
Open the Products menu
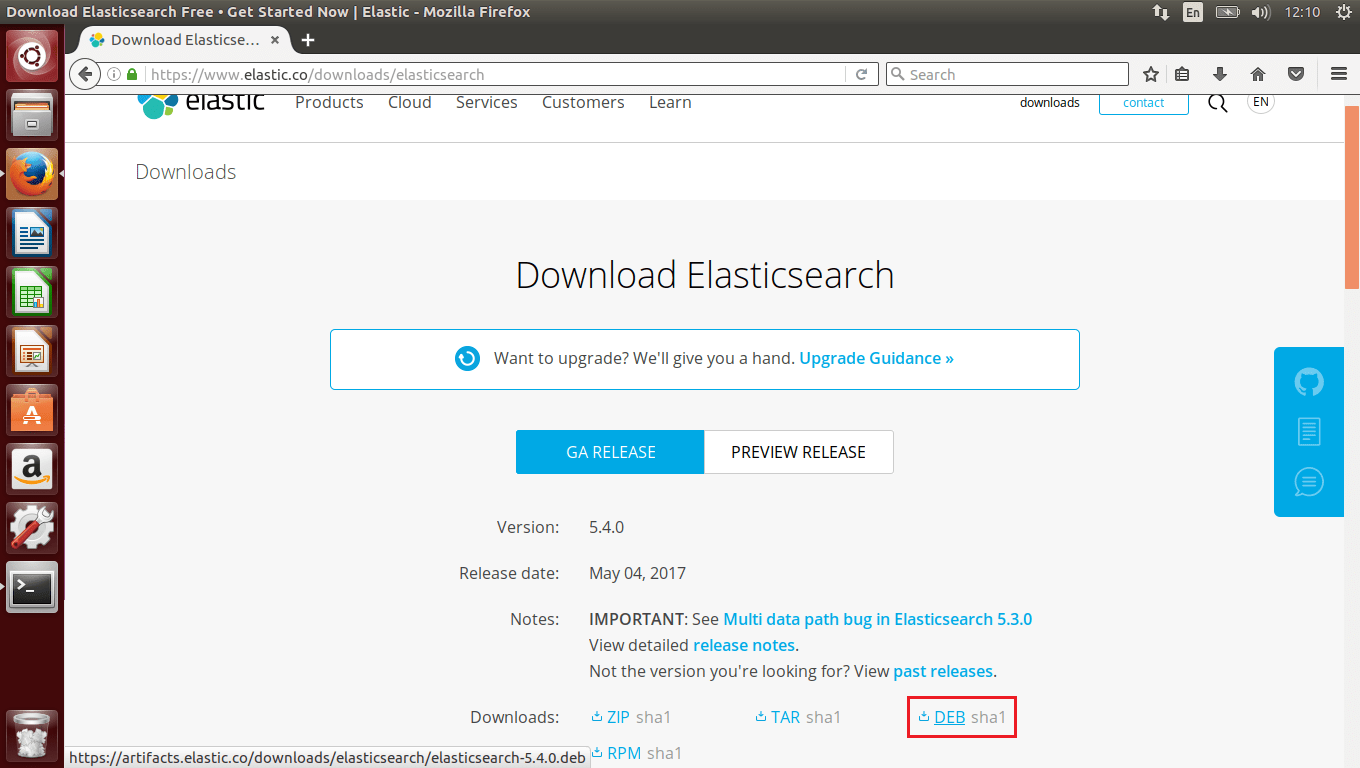(x=328, y=102)
